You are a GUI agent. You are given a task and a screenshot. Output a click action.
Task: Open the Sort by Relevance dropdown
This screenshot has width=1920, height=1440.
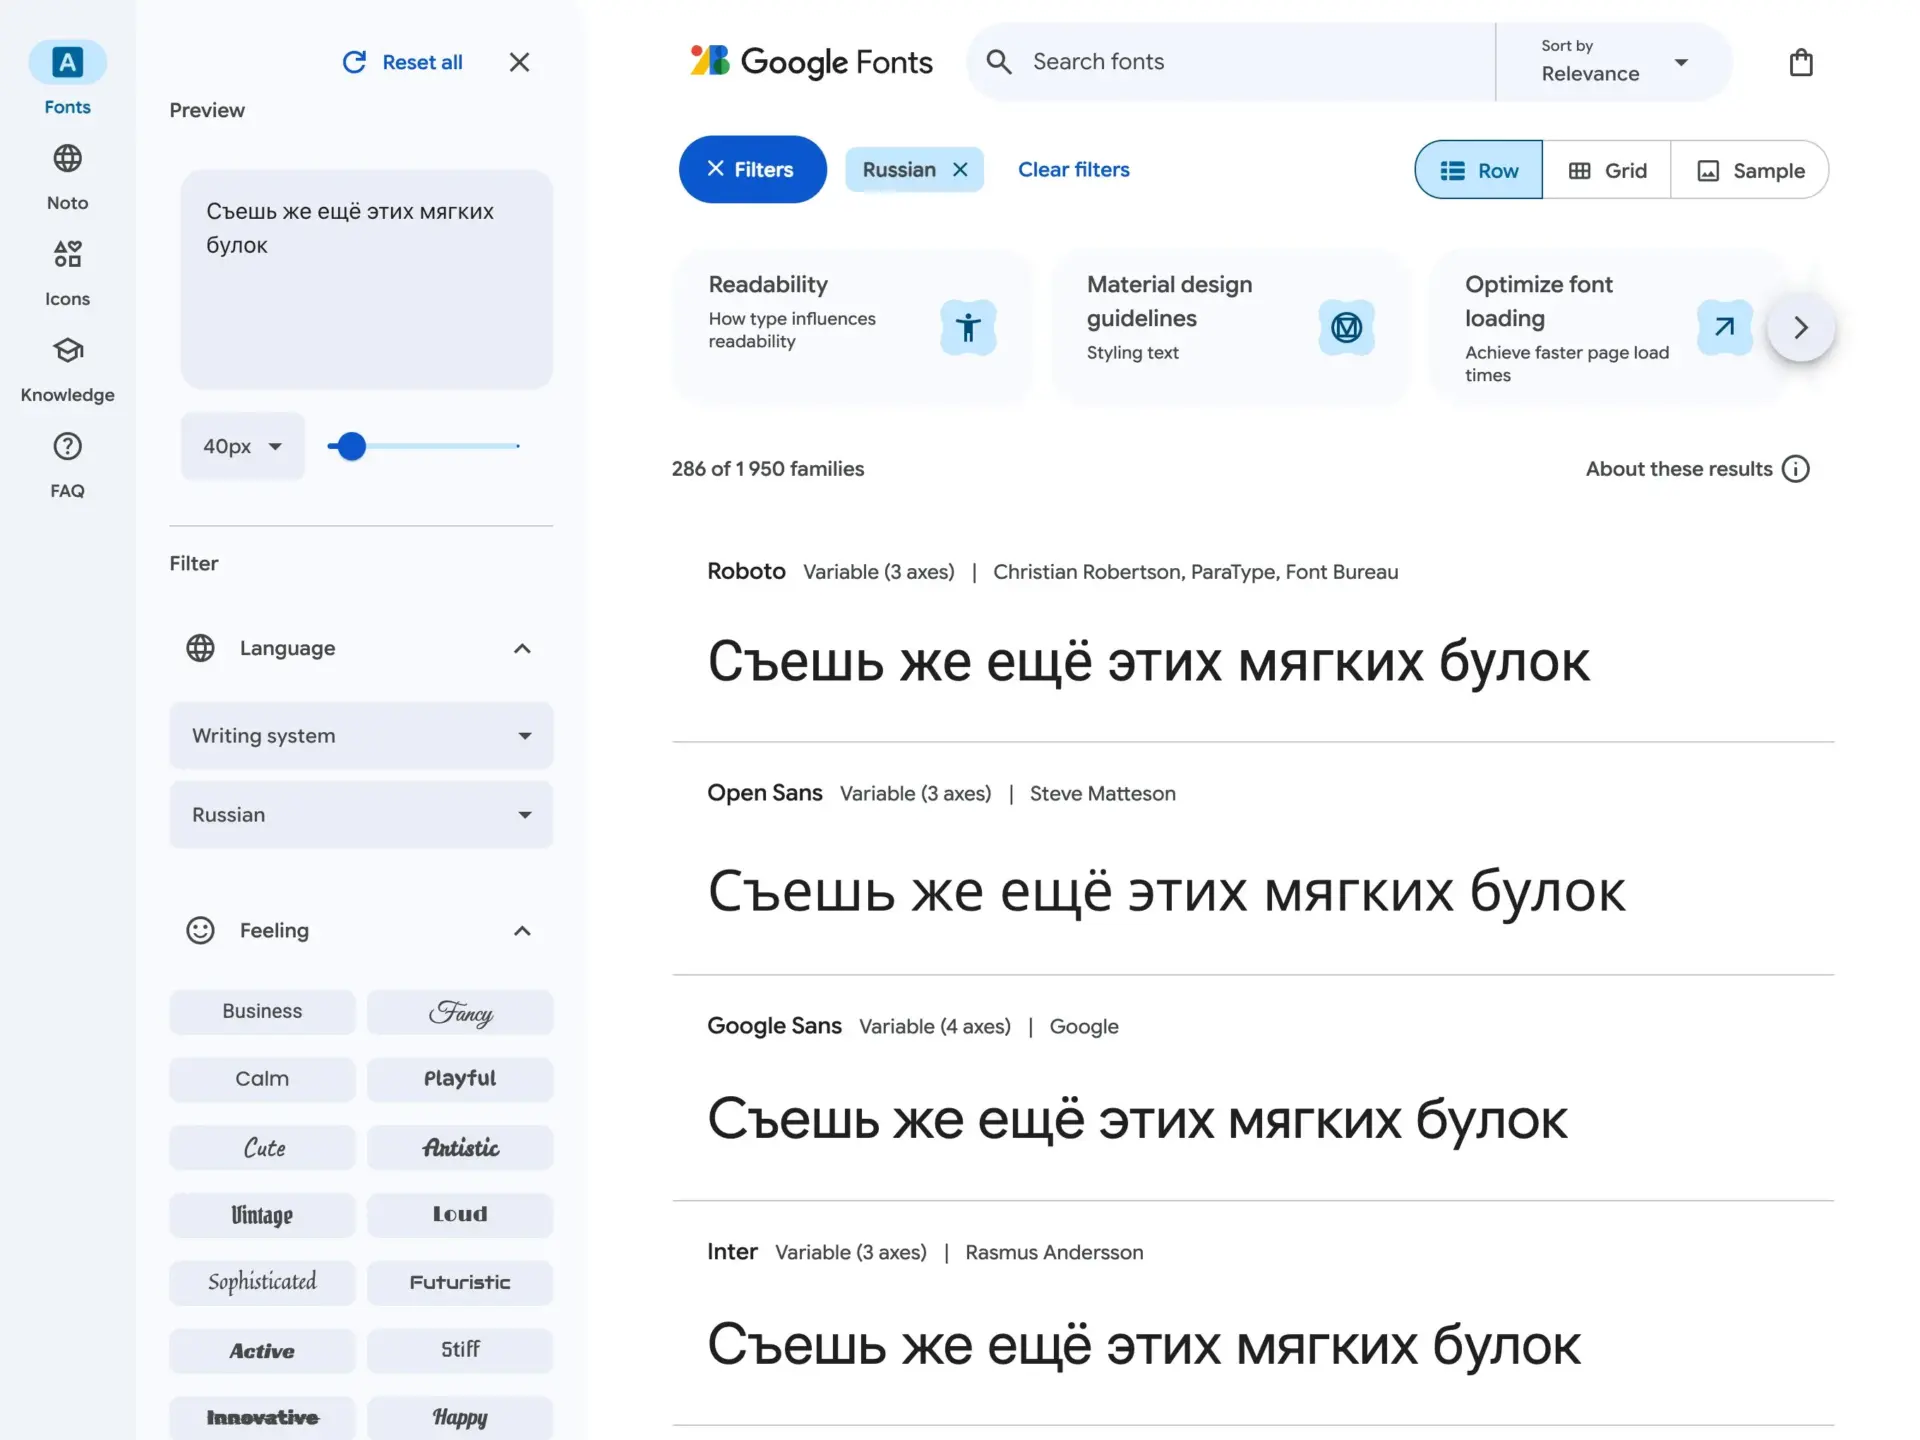[x=1614, y=62]
